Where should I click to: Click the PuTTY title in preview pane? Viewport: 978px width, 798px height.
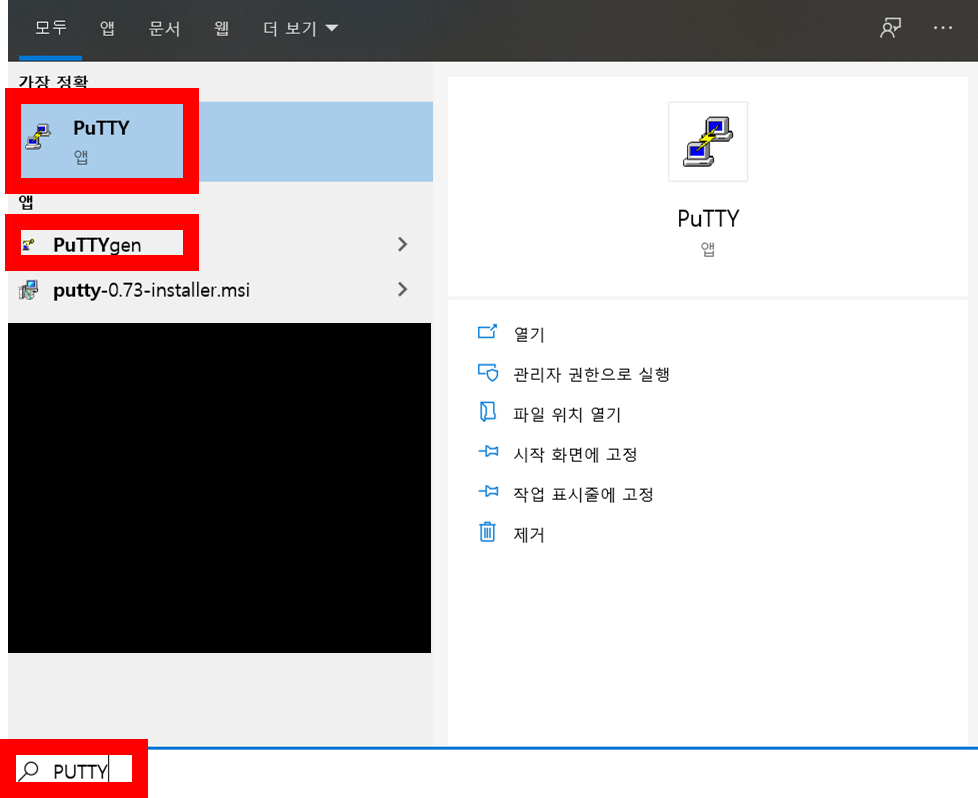click(708, 218)
